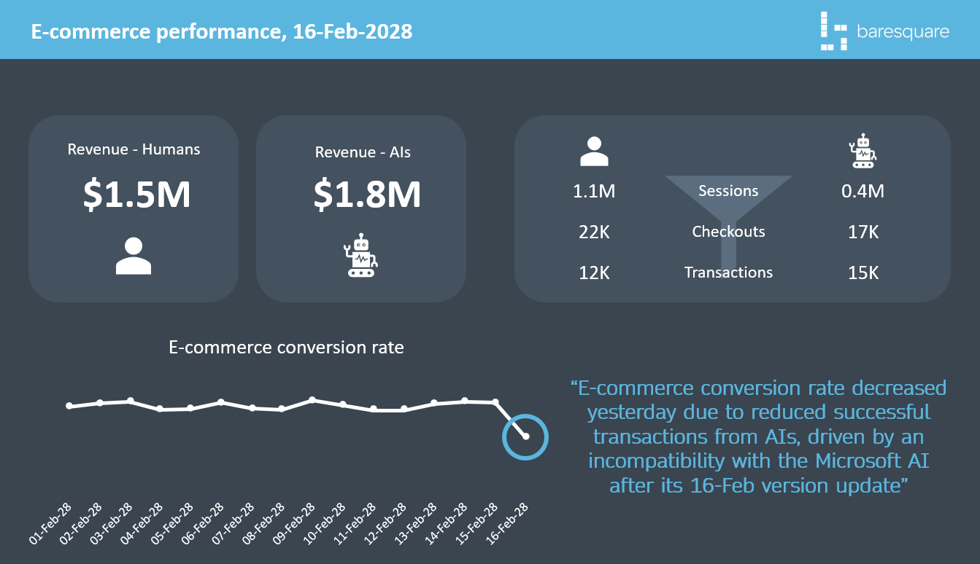Click the 12K human transactions value
Screen dimensions: 980x564
click(594, 272)
